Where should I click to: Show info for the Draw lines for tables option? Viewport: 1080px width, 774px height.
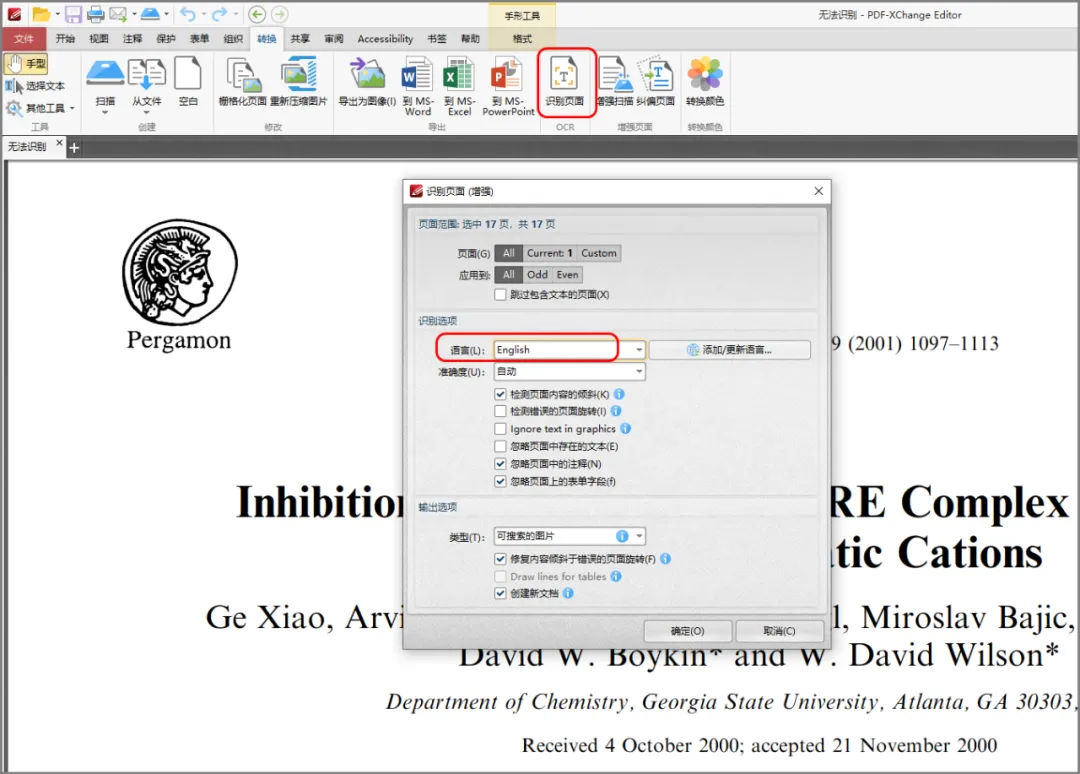tap(616, 576)
